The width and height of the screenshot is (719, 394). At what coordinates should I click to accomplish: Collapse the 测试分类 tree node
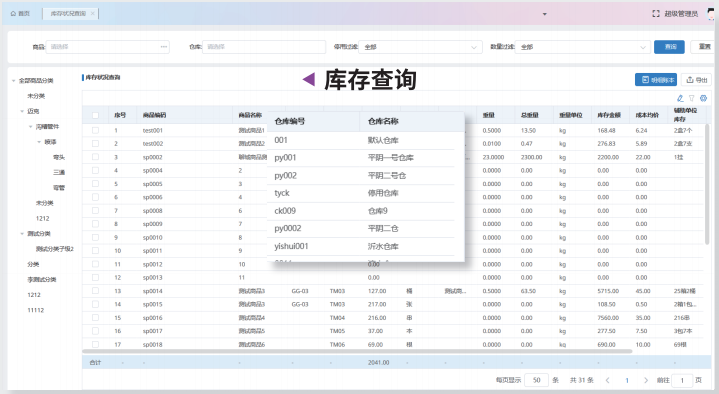22,234
